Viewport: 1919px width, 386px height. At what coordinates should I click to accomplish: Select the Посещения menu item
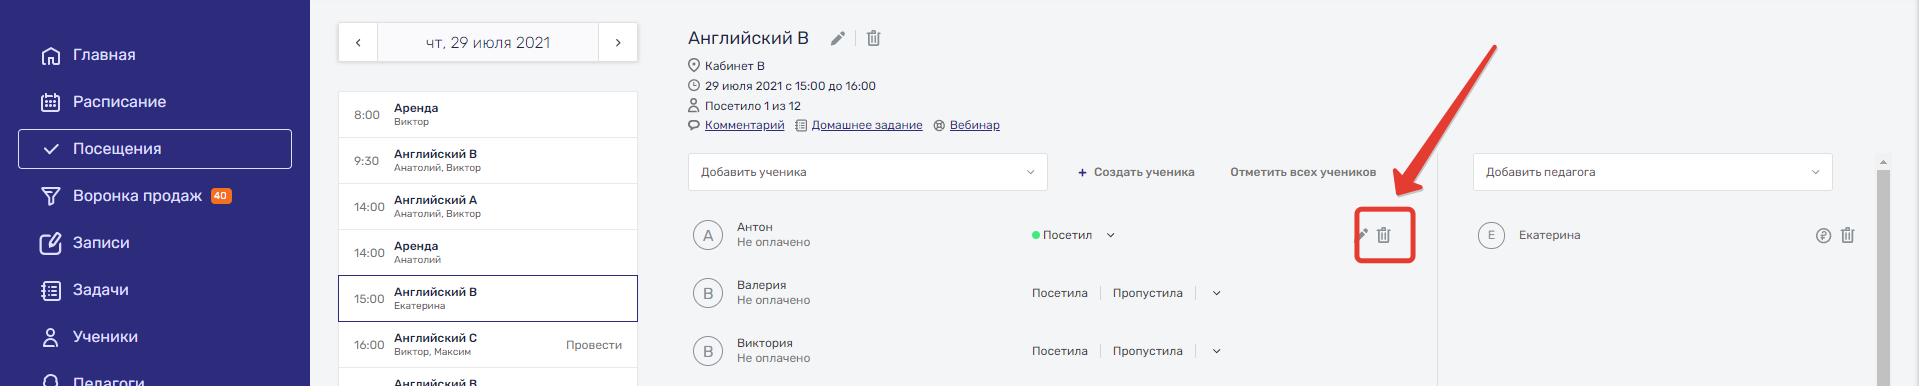tap(155, 149)
